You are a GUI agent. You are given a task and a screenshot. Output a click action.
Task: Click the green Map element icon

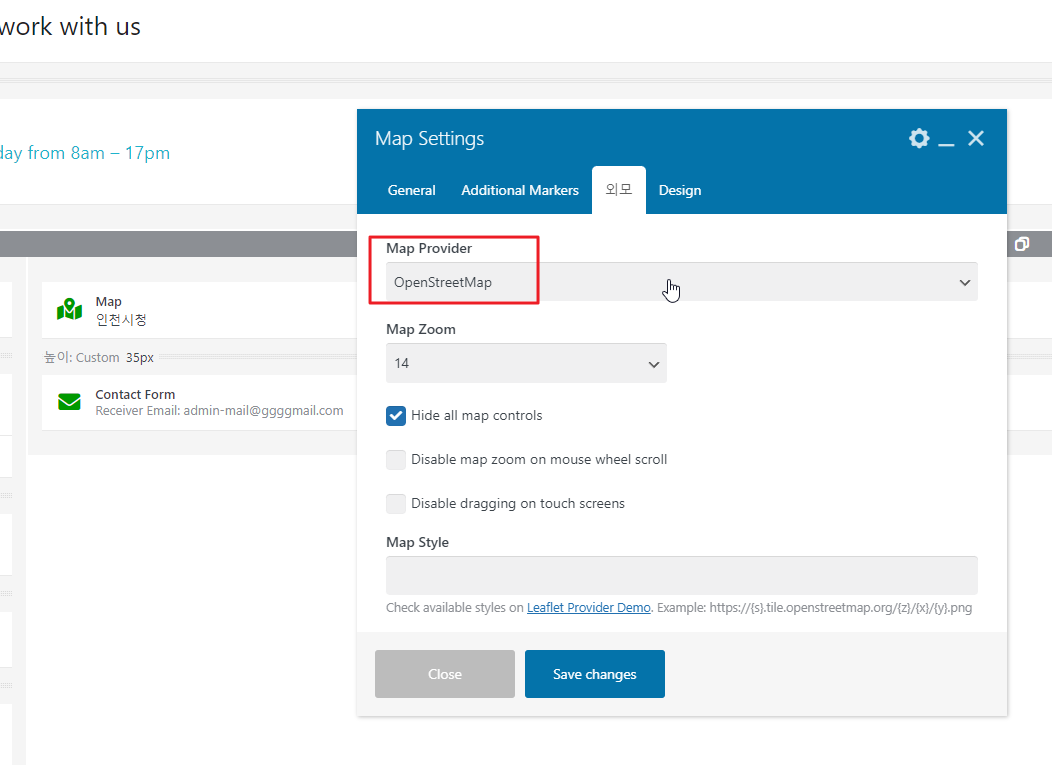point(70,309)
